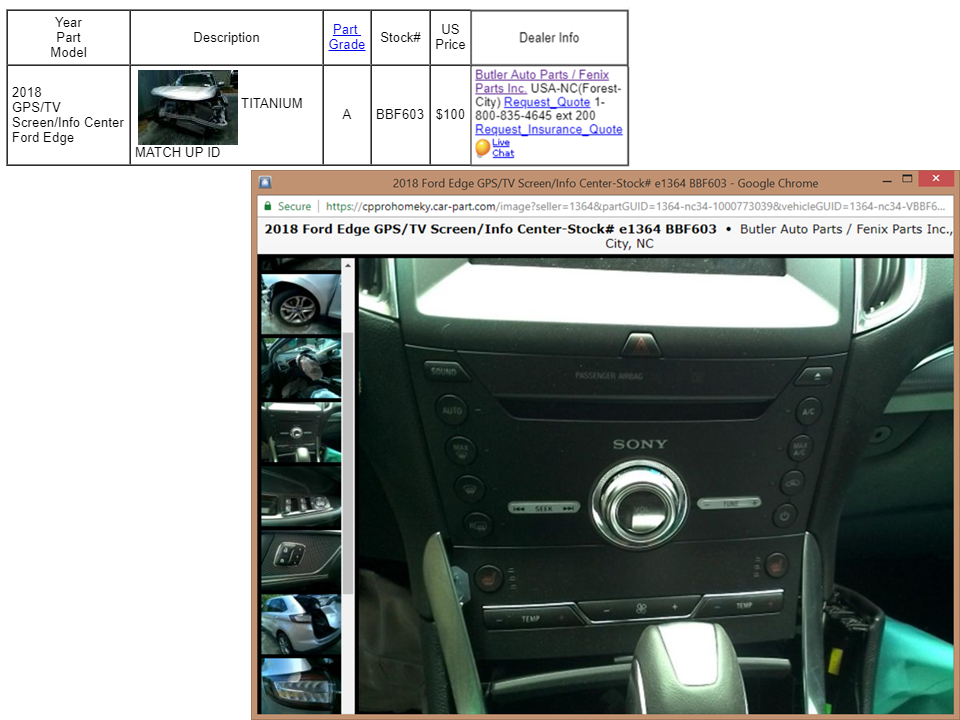Screen dimensions: 960x720
Task: Click the 2018 GPS/TV Screen/Info Center Ford Edge cell
Action: [68, 114]
